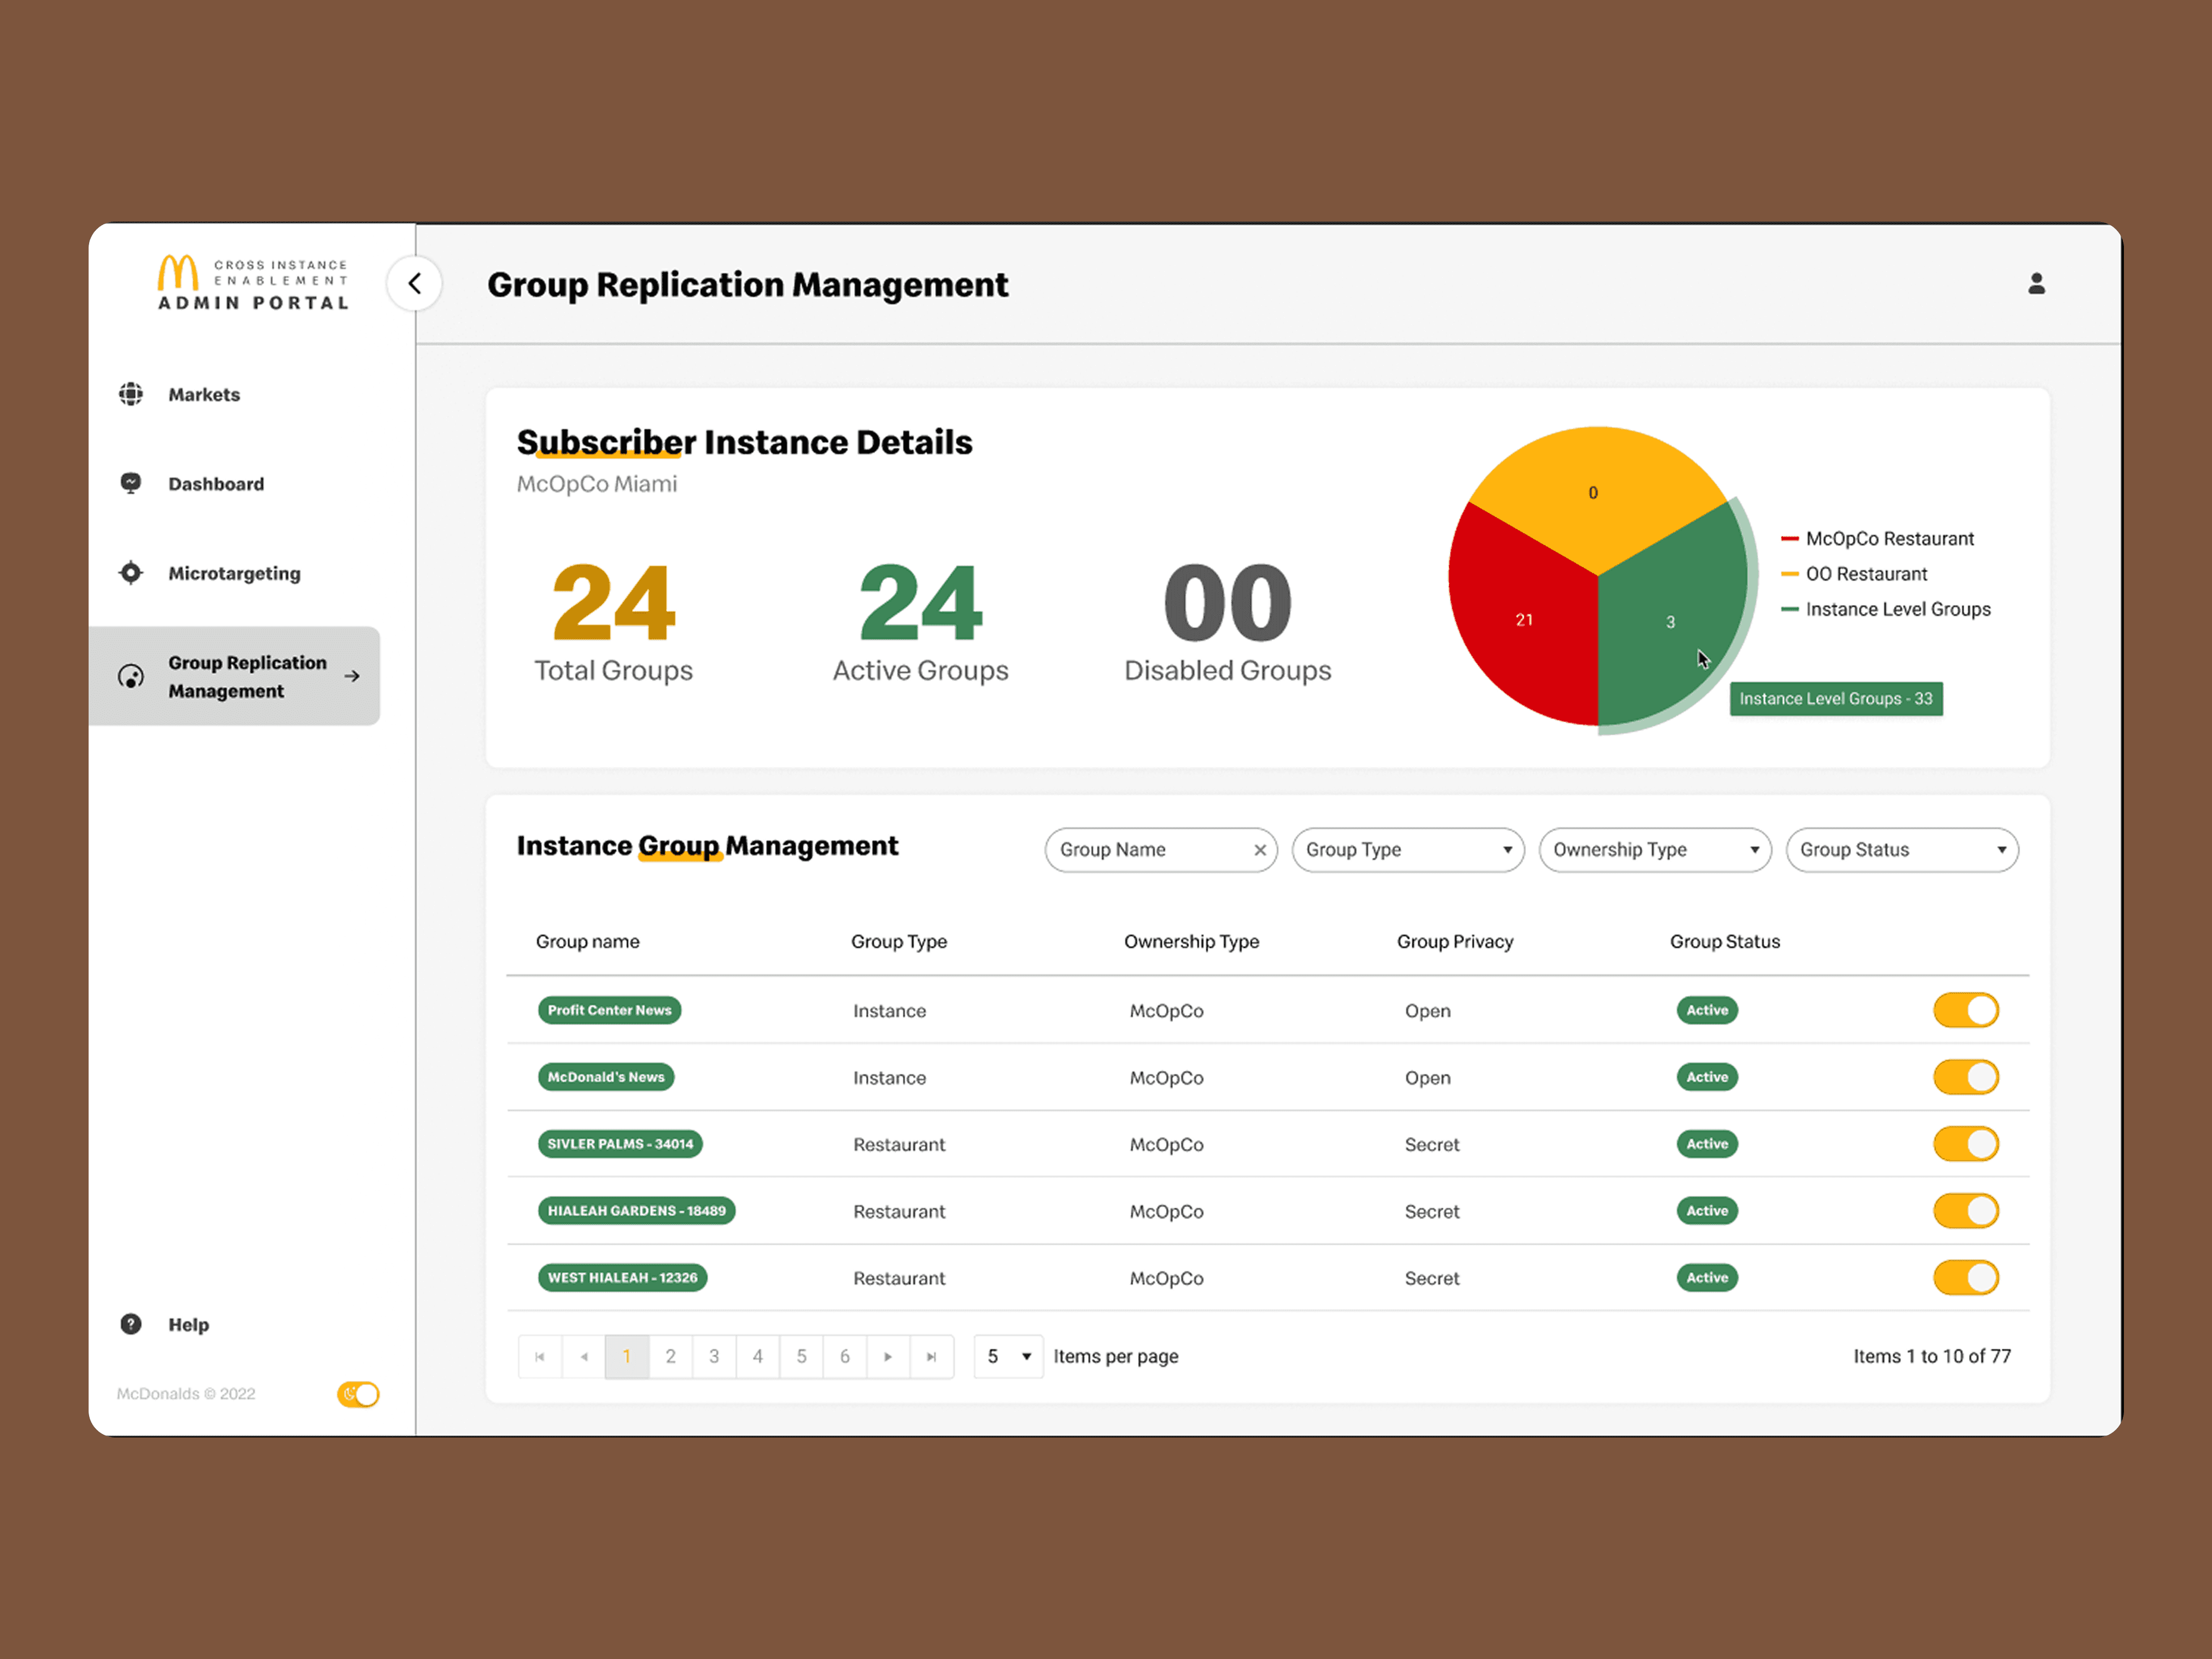This screenshot has height=1659, width=2212.
Task: Collapse sidebar with back chevron button
Action: (x=414, y=284)
